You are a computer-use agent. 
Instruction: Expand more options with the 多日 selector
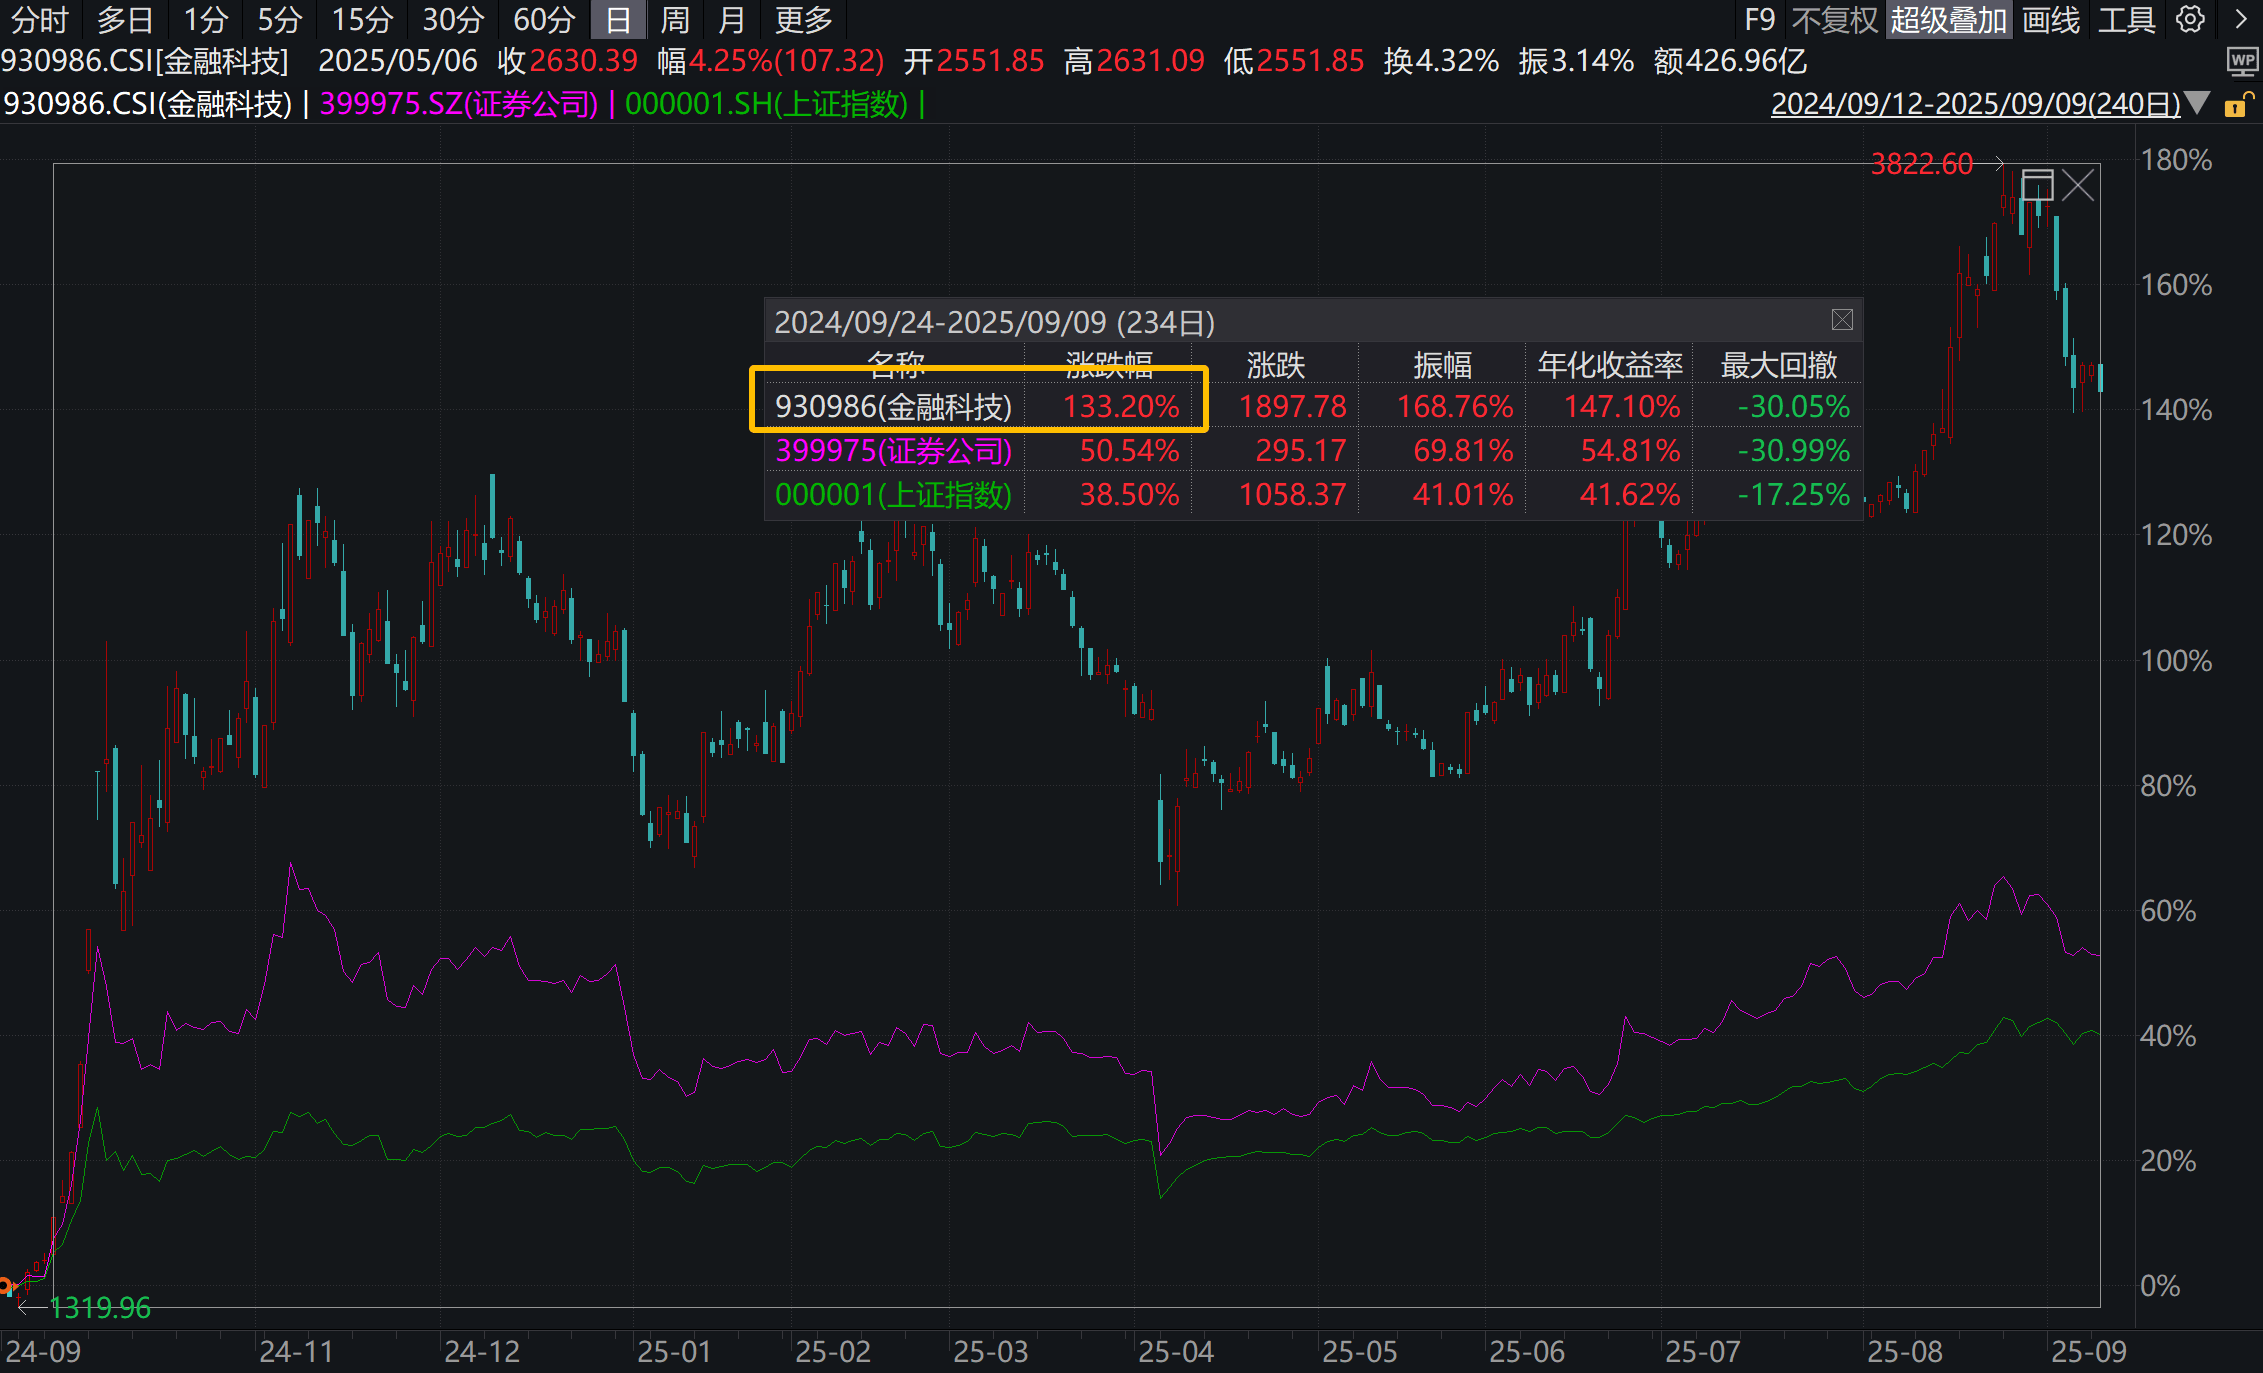[125, 20]
